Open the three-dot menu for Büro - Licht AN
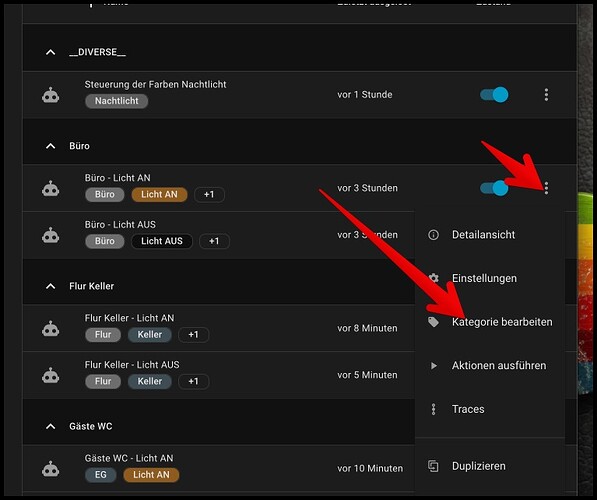The height and width of the screenshot is (500, 597). pos(546,188)
